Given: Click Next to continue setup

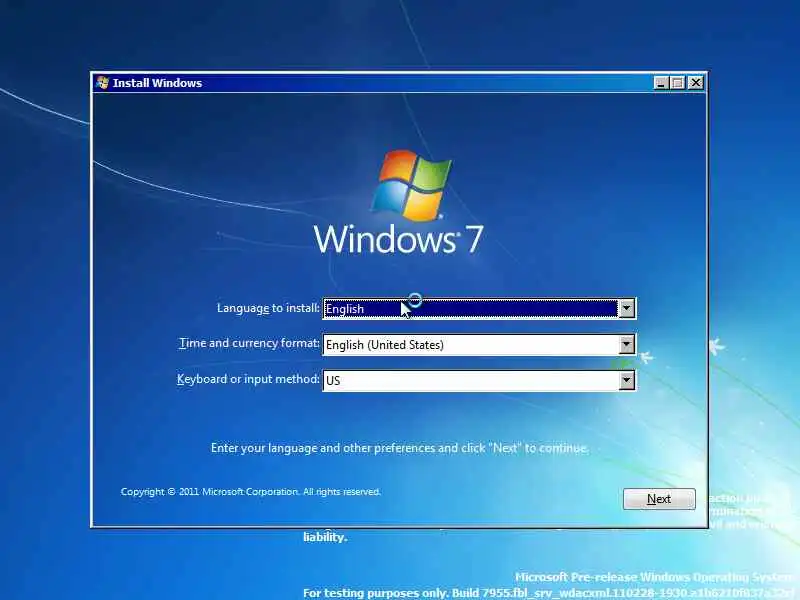Looking at the screenshot, I should pos(659,498).
